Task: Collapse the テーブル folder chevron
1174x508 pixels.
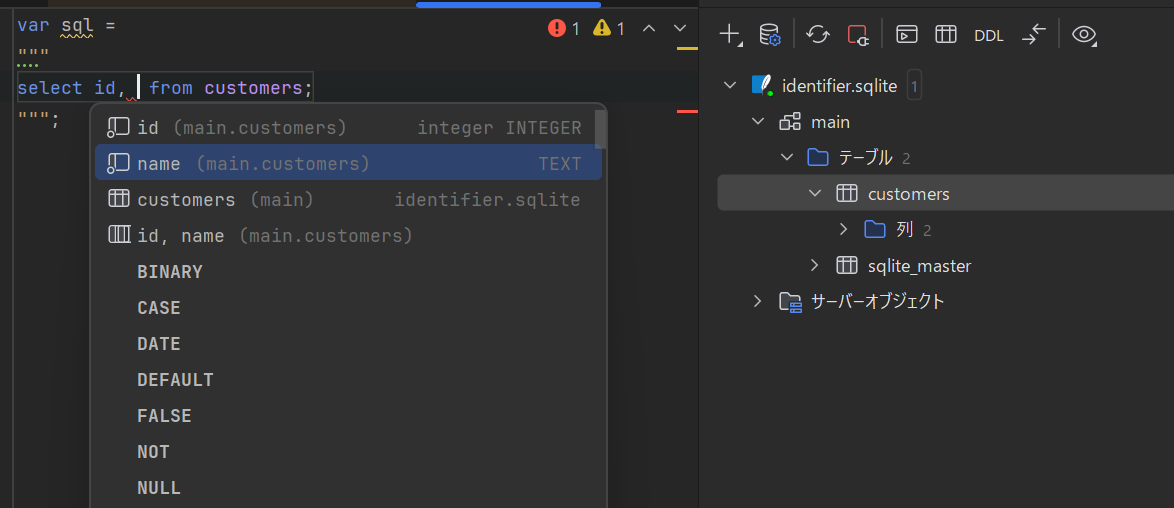Action: pos(787,157)
